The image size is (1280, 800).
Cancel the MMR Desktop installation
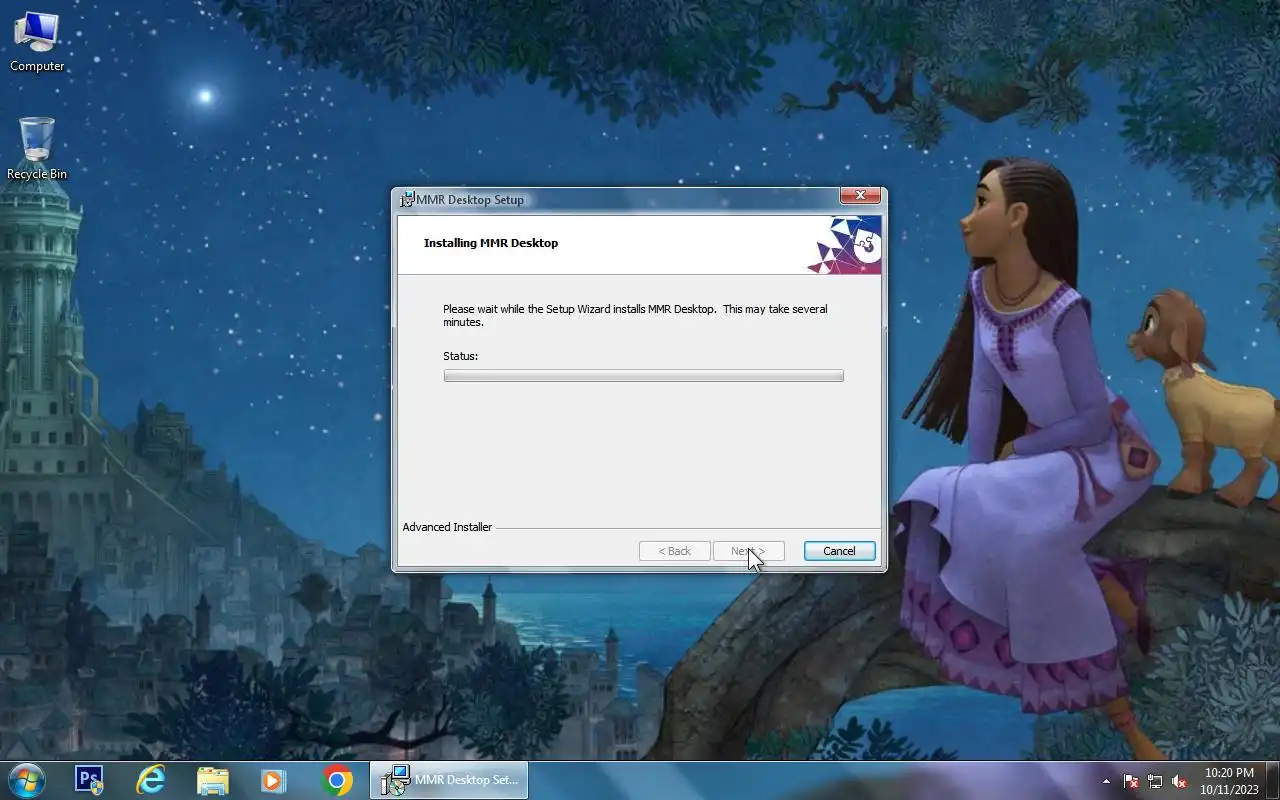coord(839,551)
